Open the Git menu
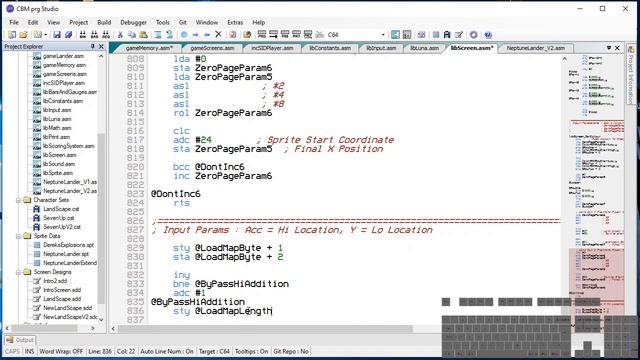The image size is (640, 360). coord(182,22)
